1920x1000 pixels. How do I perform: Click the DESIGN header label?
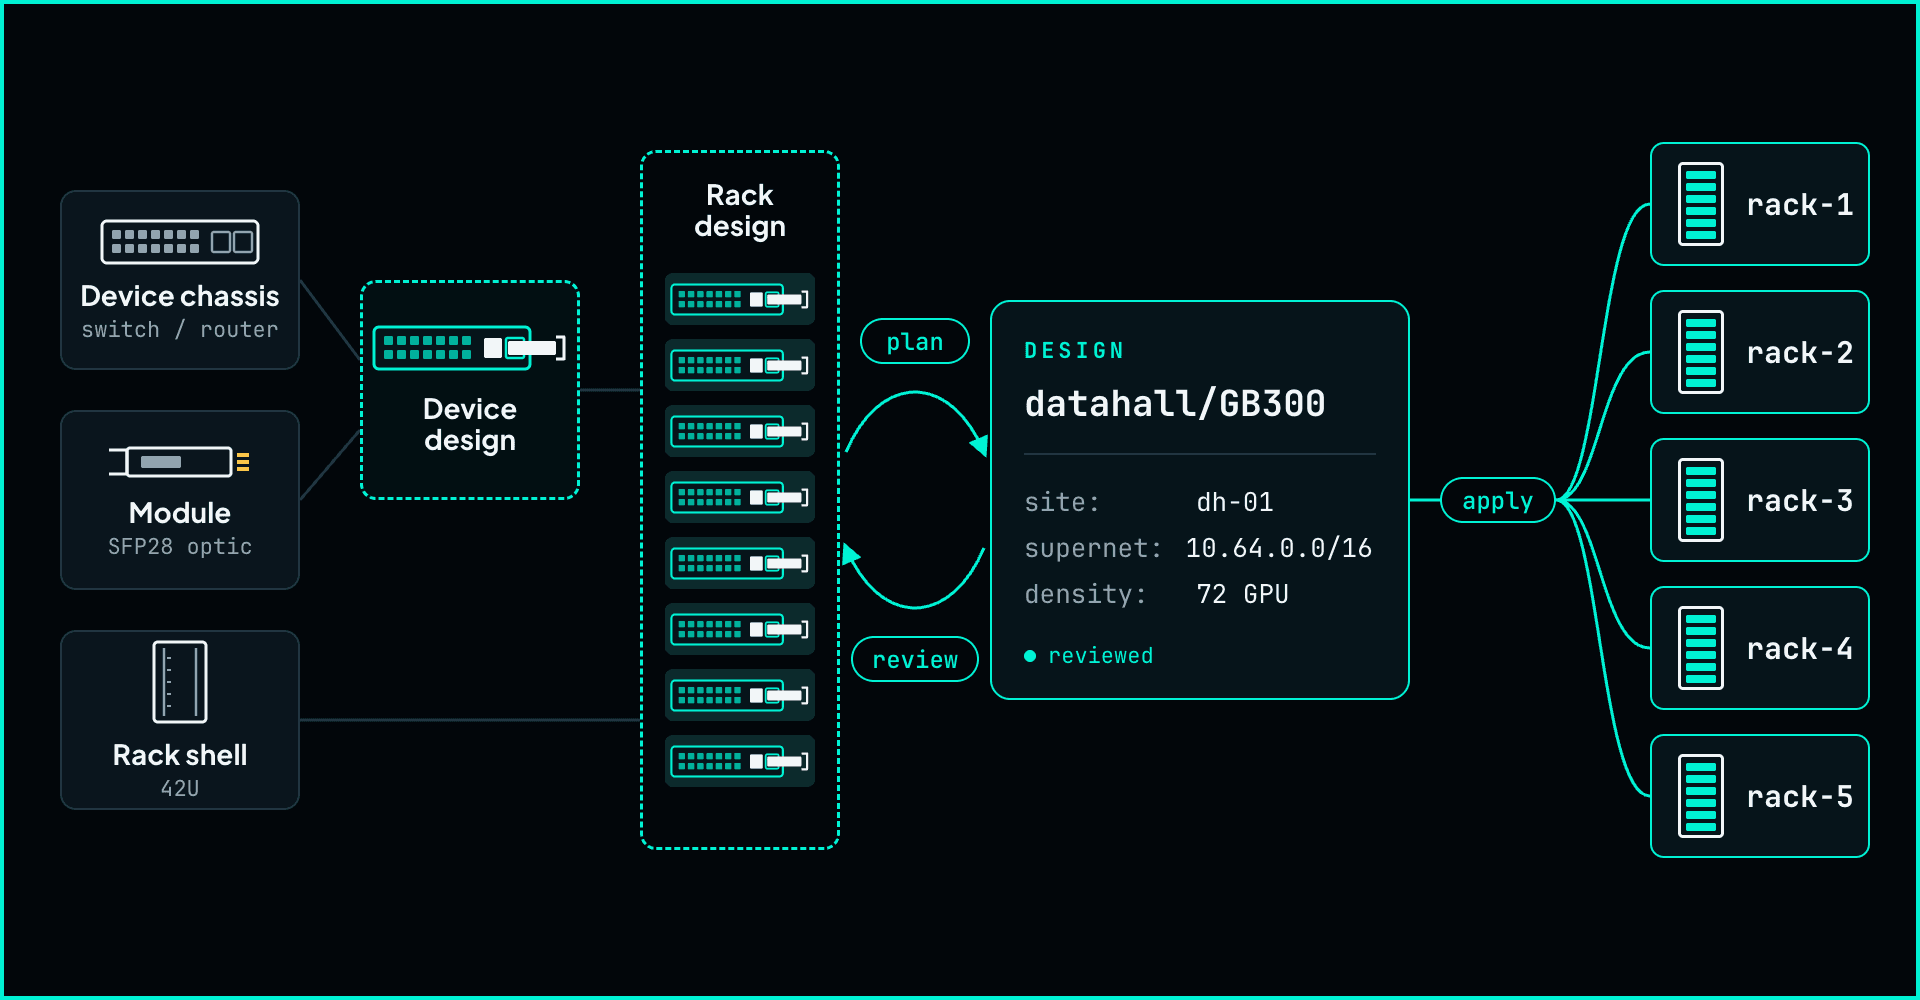(x=1074, y=350)
